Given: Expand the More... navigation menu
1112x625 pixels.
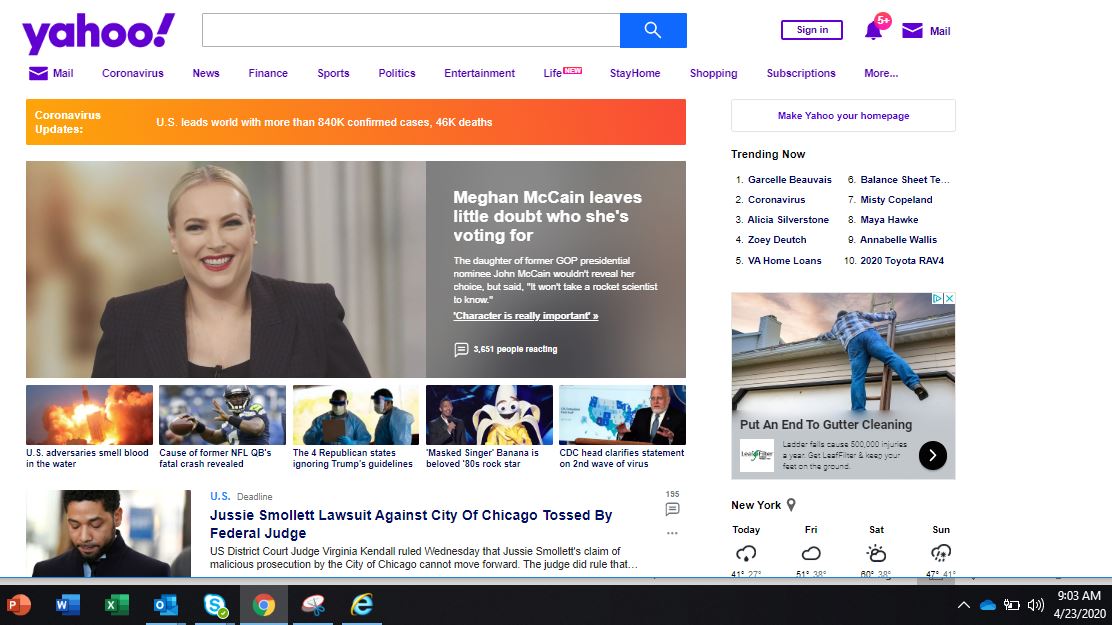Looking at the screenshot, I should tap(881, 73).
